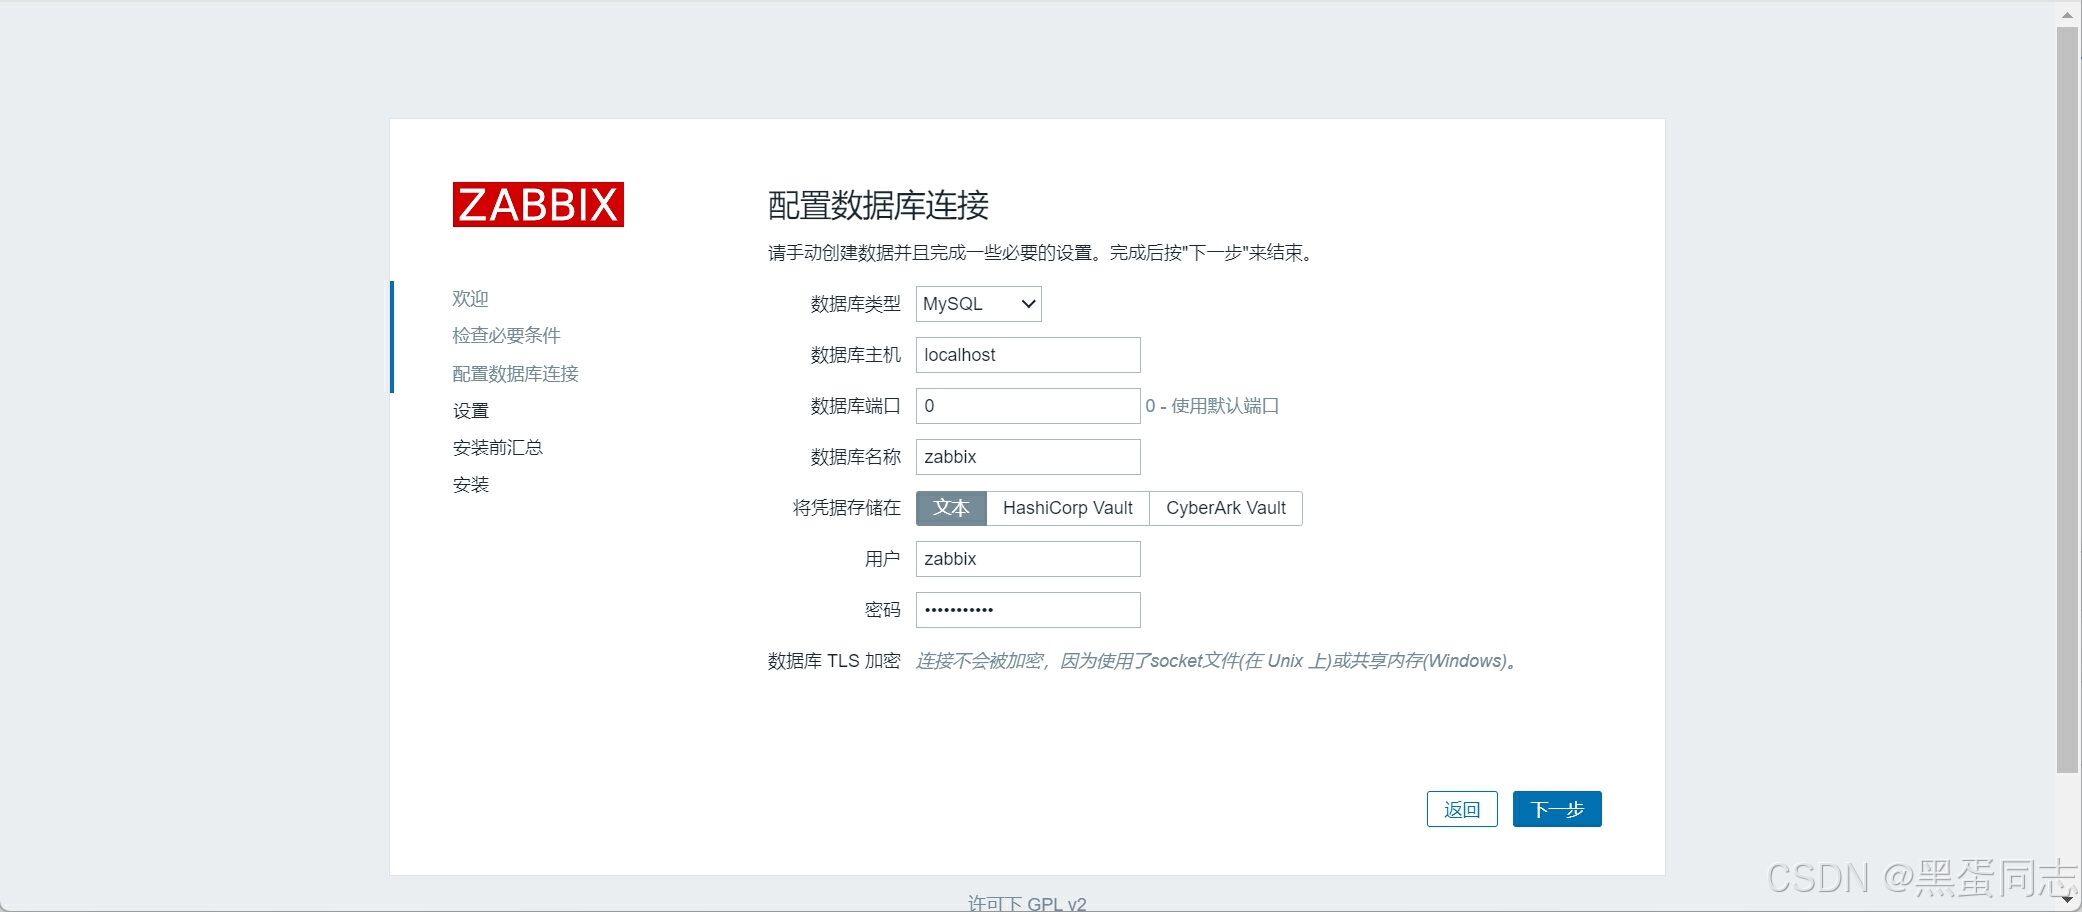Click the 返回 back button
The height and width of the screenshot is (912, 2082).
pos(1462,809)
